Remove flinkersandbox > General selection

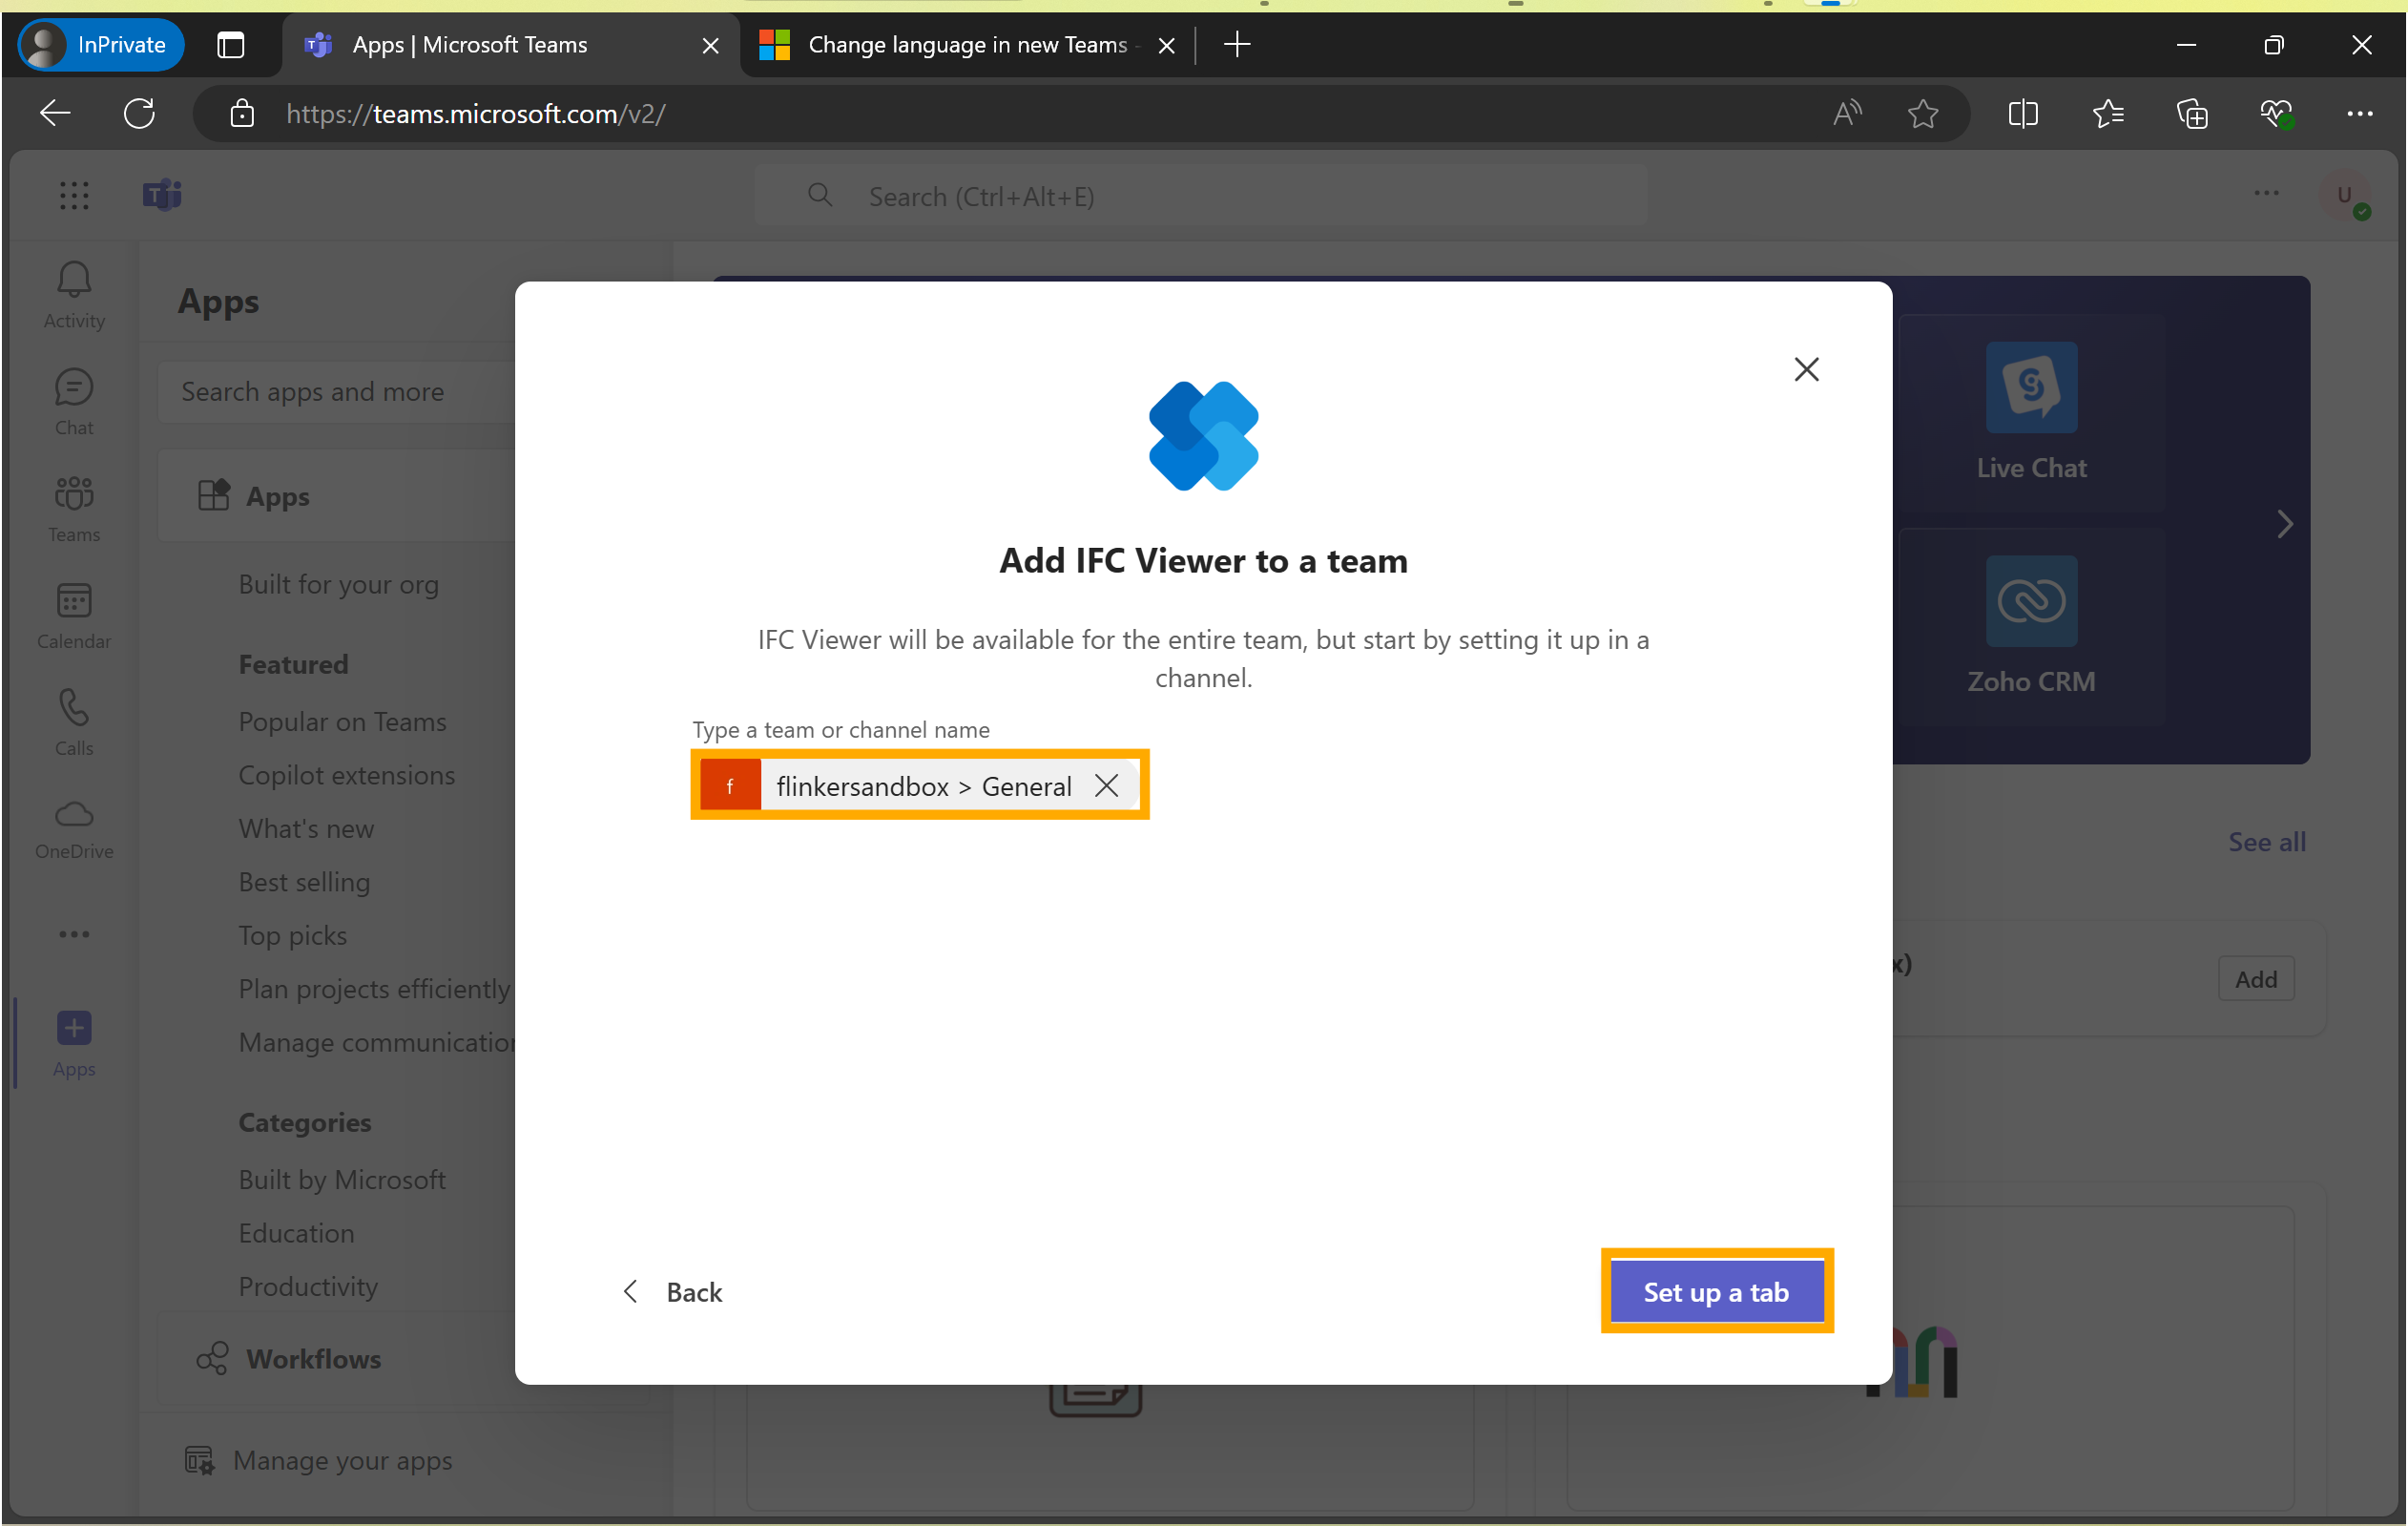1106,785
